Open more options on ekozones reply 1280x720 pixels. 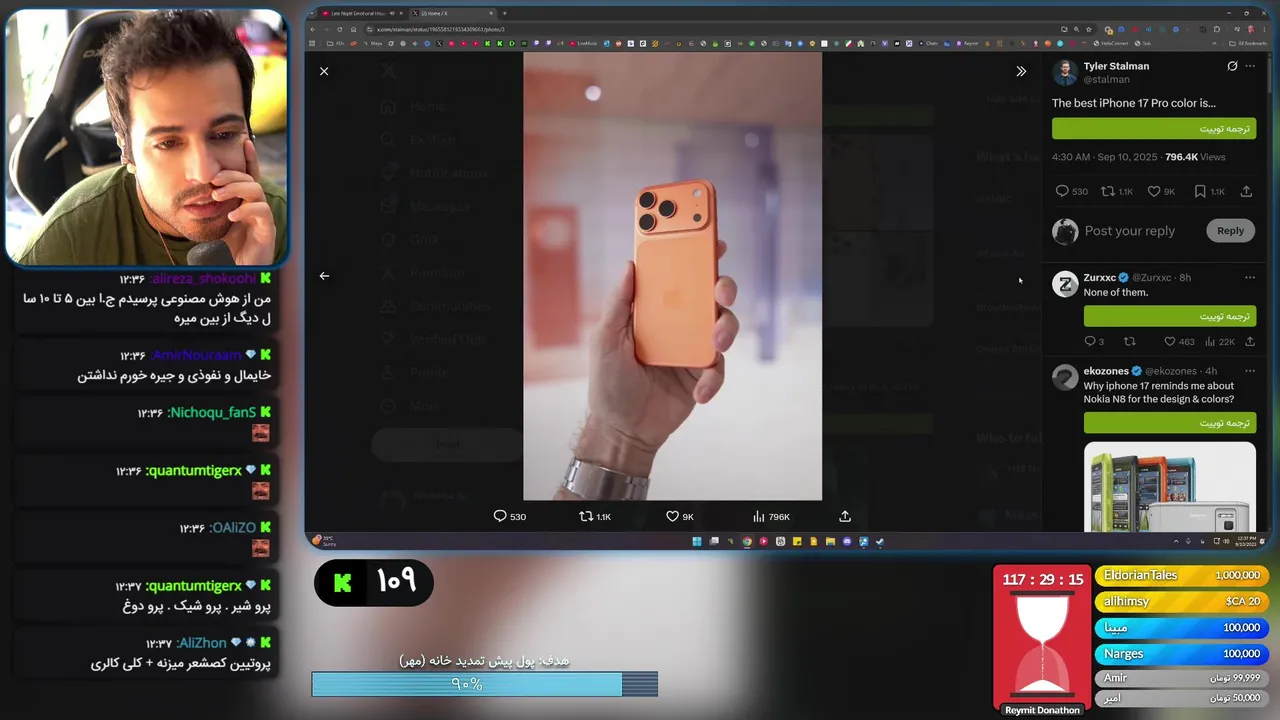[x=1250, y=371]
